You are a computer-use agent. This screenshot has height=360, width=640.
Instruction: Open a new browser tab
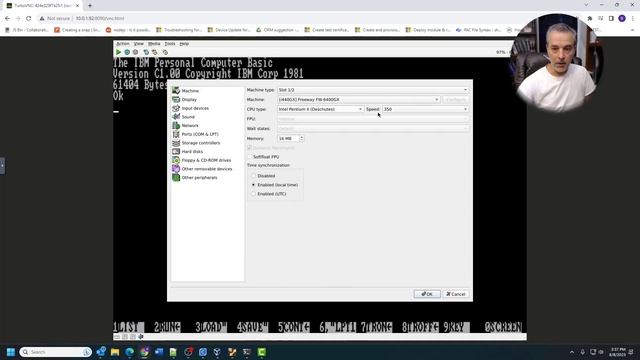pyautogui.click(x=90, y=6)
